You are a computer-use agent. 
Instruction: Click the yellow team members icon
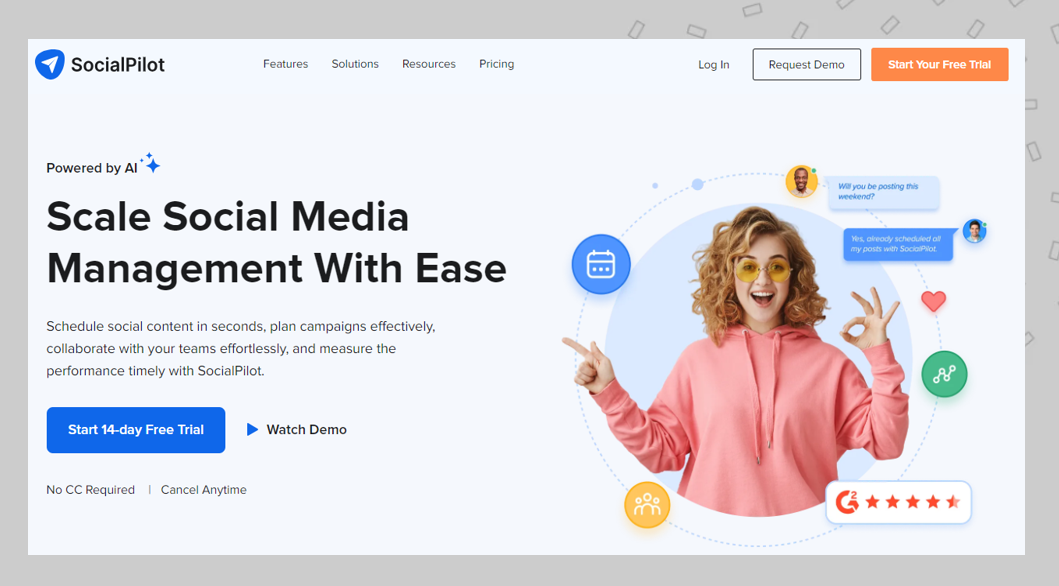click(x=647, y=505)
